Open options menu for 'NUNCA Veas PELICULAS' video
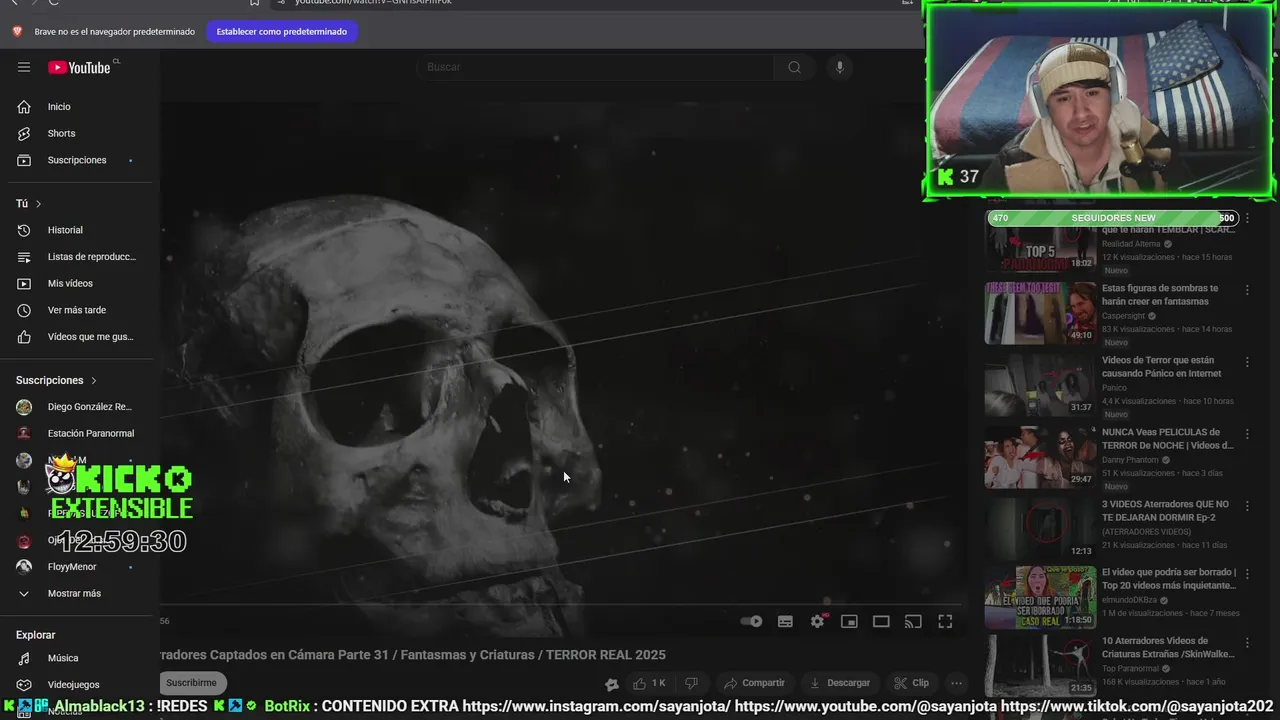The image size is (1280, 720). point(1247,434)
